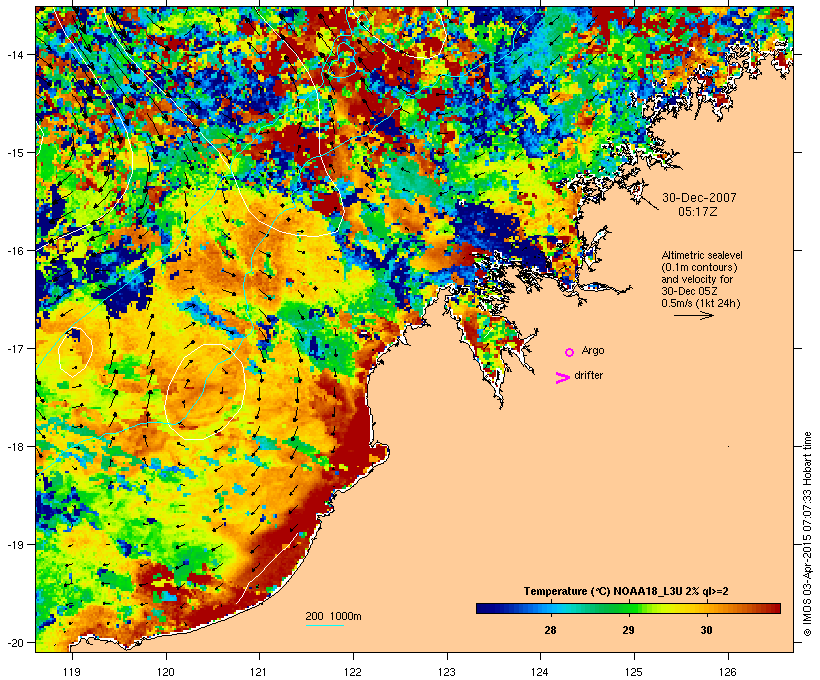Click the magenta Argo circle marker
Screen dimensions: 820x680
point(569,353)
